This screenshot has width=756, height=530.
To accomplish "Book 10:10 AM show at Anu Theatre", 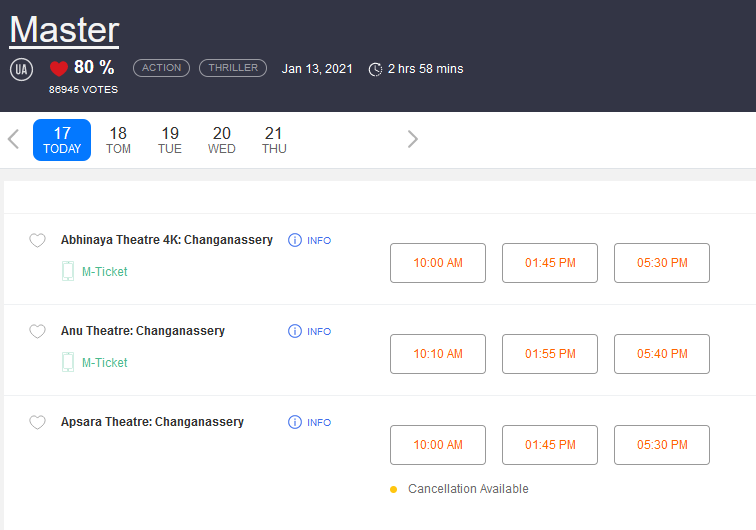I will 438,354.
